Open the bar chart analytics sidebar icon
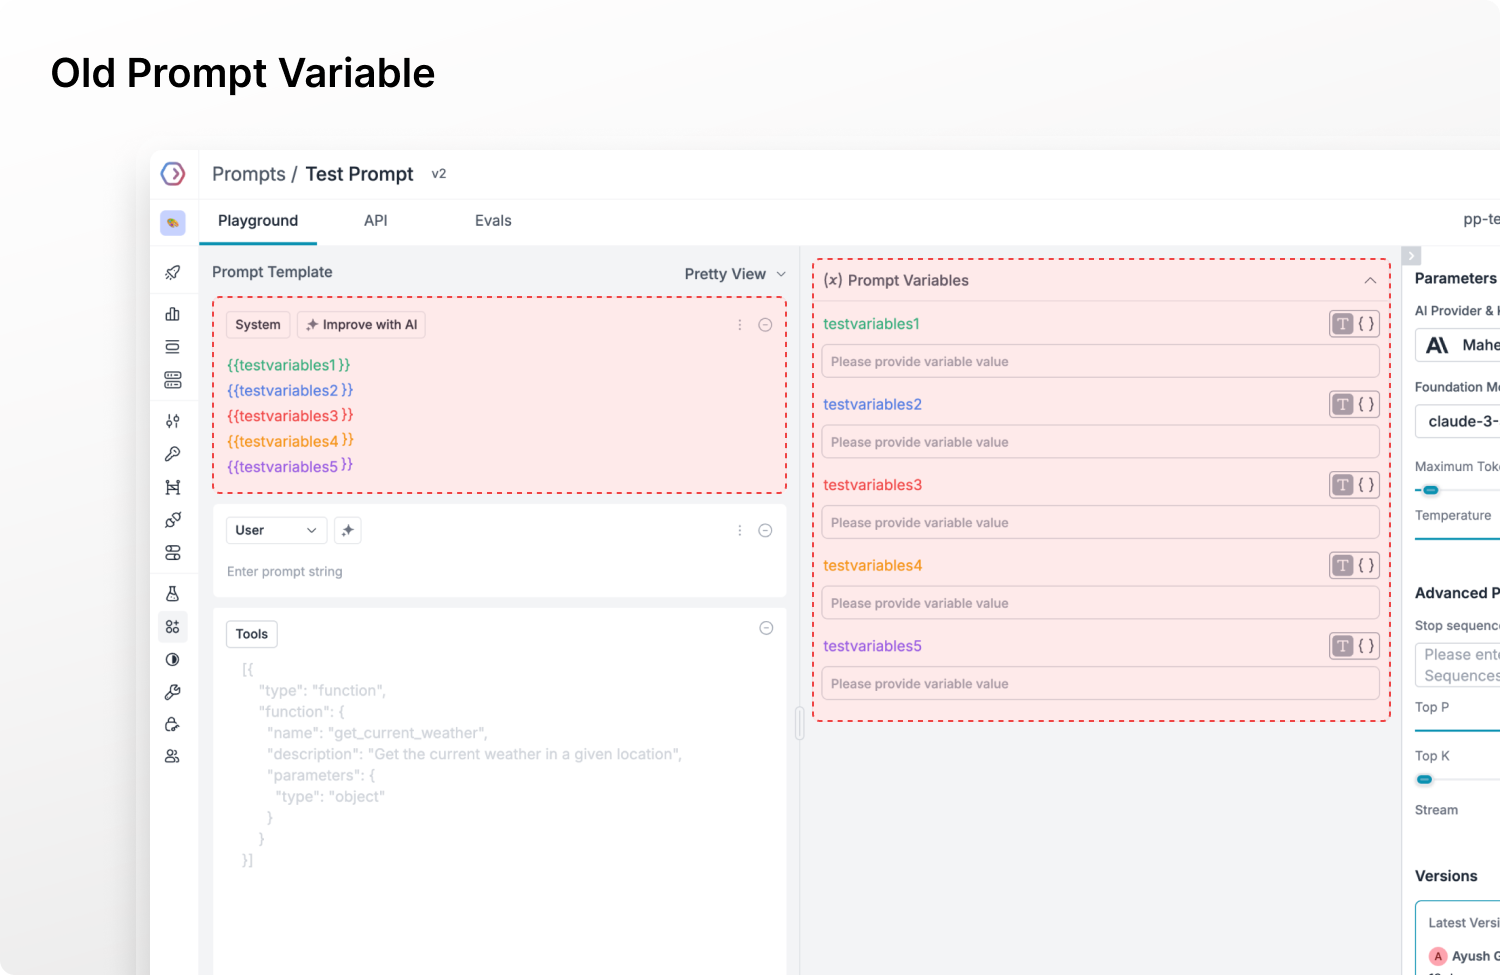 (x=173, y=314)
